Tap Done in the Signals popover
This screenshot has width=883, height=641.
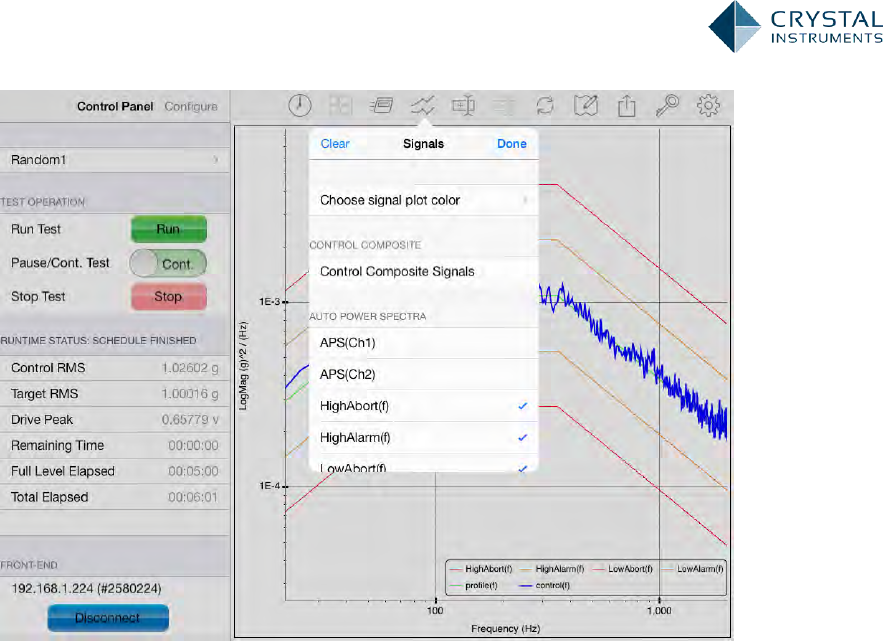coord(511,144)
